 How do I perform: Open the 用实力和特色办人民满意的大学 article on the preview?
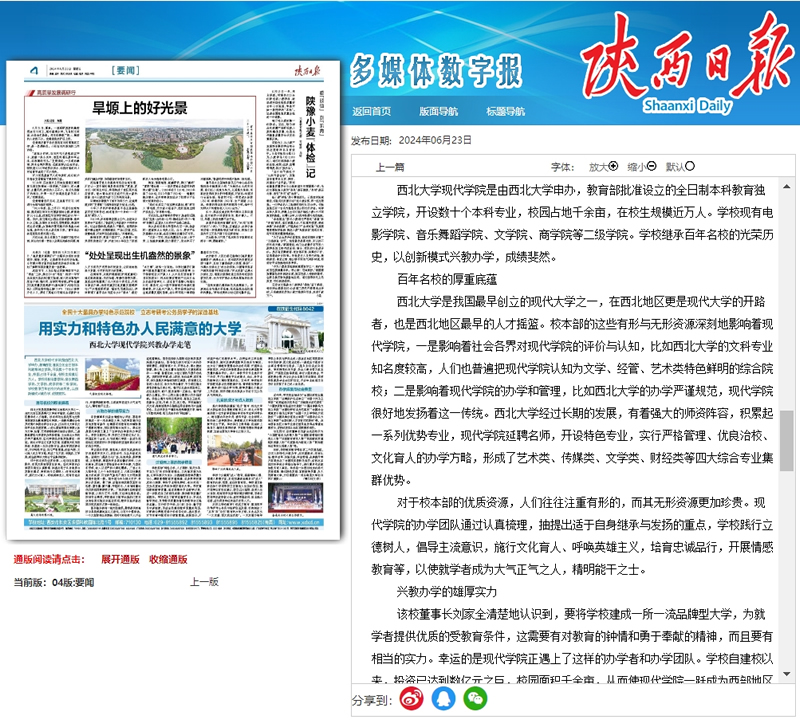tap(140, 328)
